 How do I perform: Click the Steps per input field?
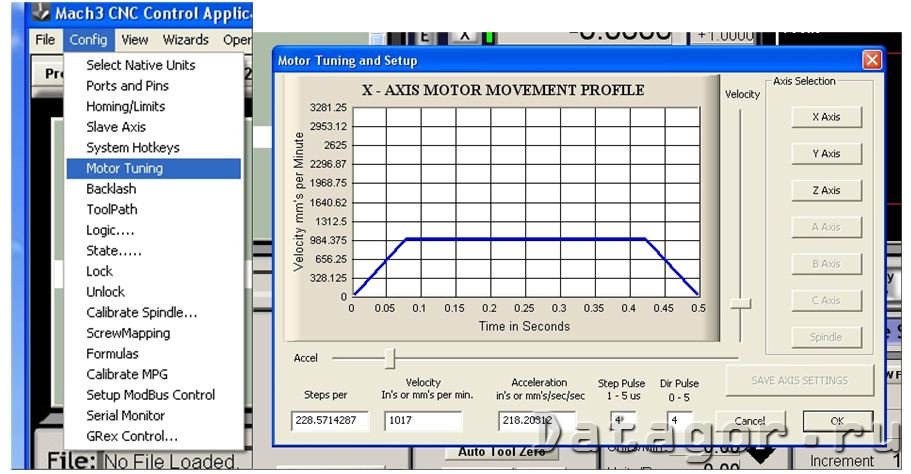(x=329, y=421)
